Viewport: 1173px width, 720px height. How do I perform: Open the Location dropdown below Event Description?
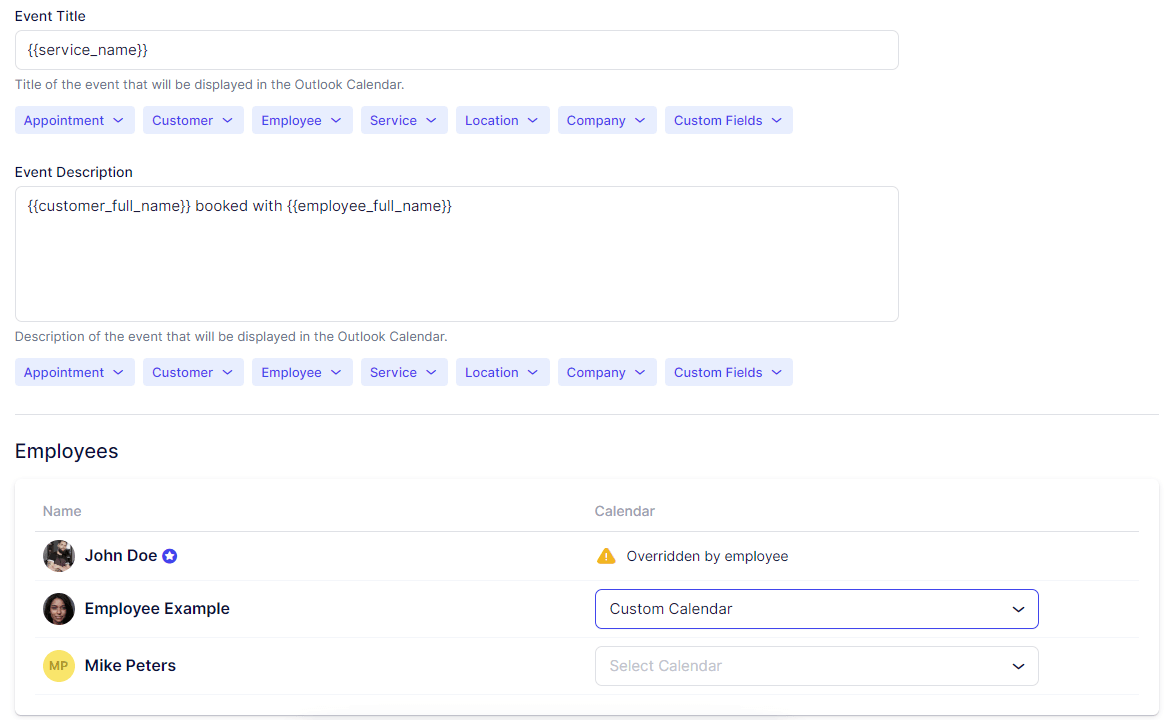[x=502, y=372]
